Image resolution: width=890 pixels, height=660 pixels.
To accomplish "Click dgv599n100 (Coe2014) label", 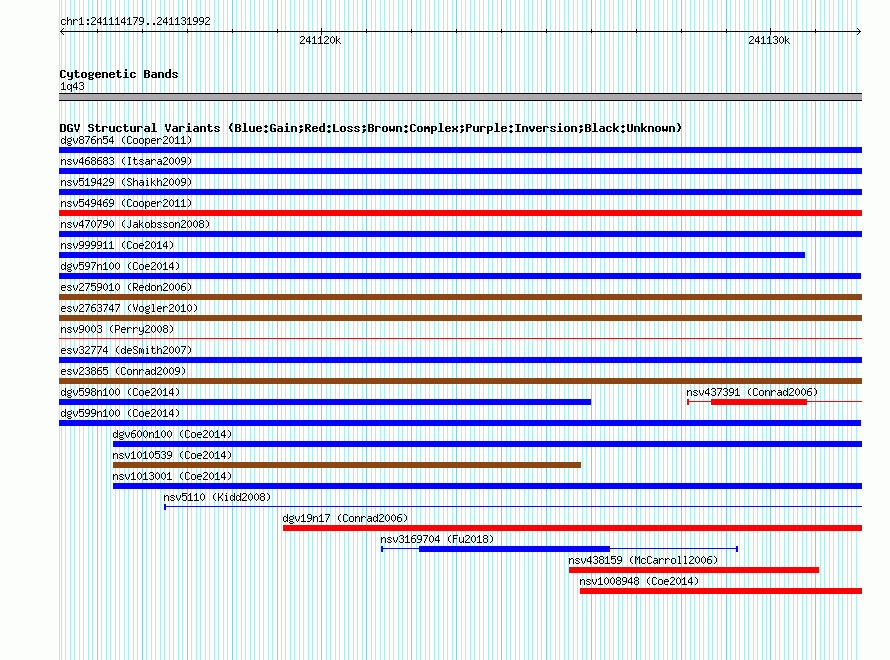I will [x=120, y=413].
